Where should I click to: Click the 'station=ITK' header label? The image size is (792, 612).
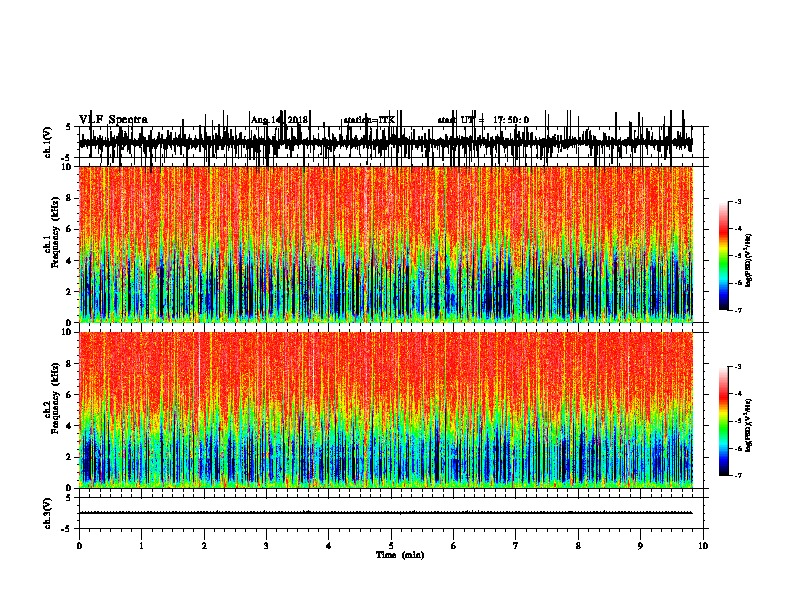pyautogui.click(x=369, y=120)
